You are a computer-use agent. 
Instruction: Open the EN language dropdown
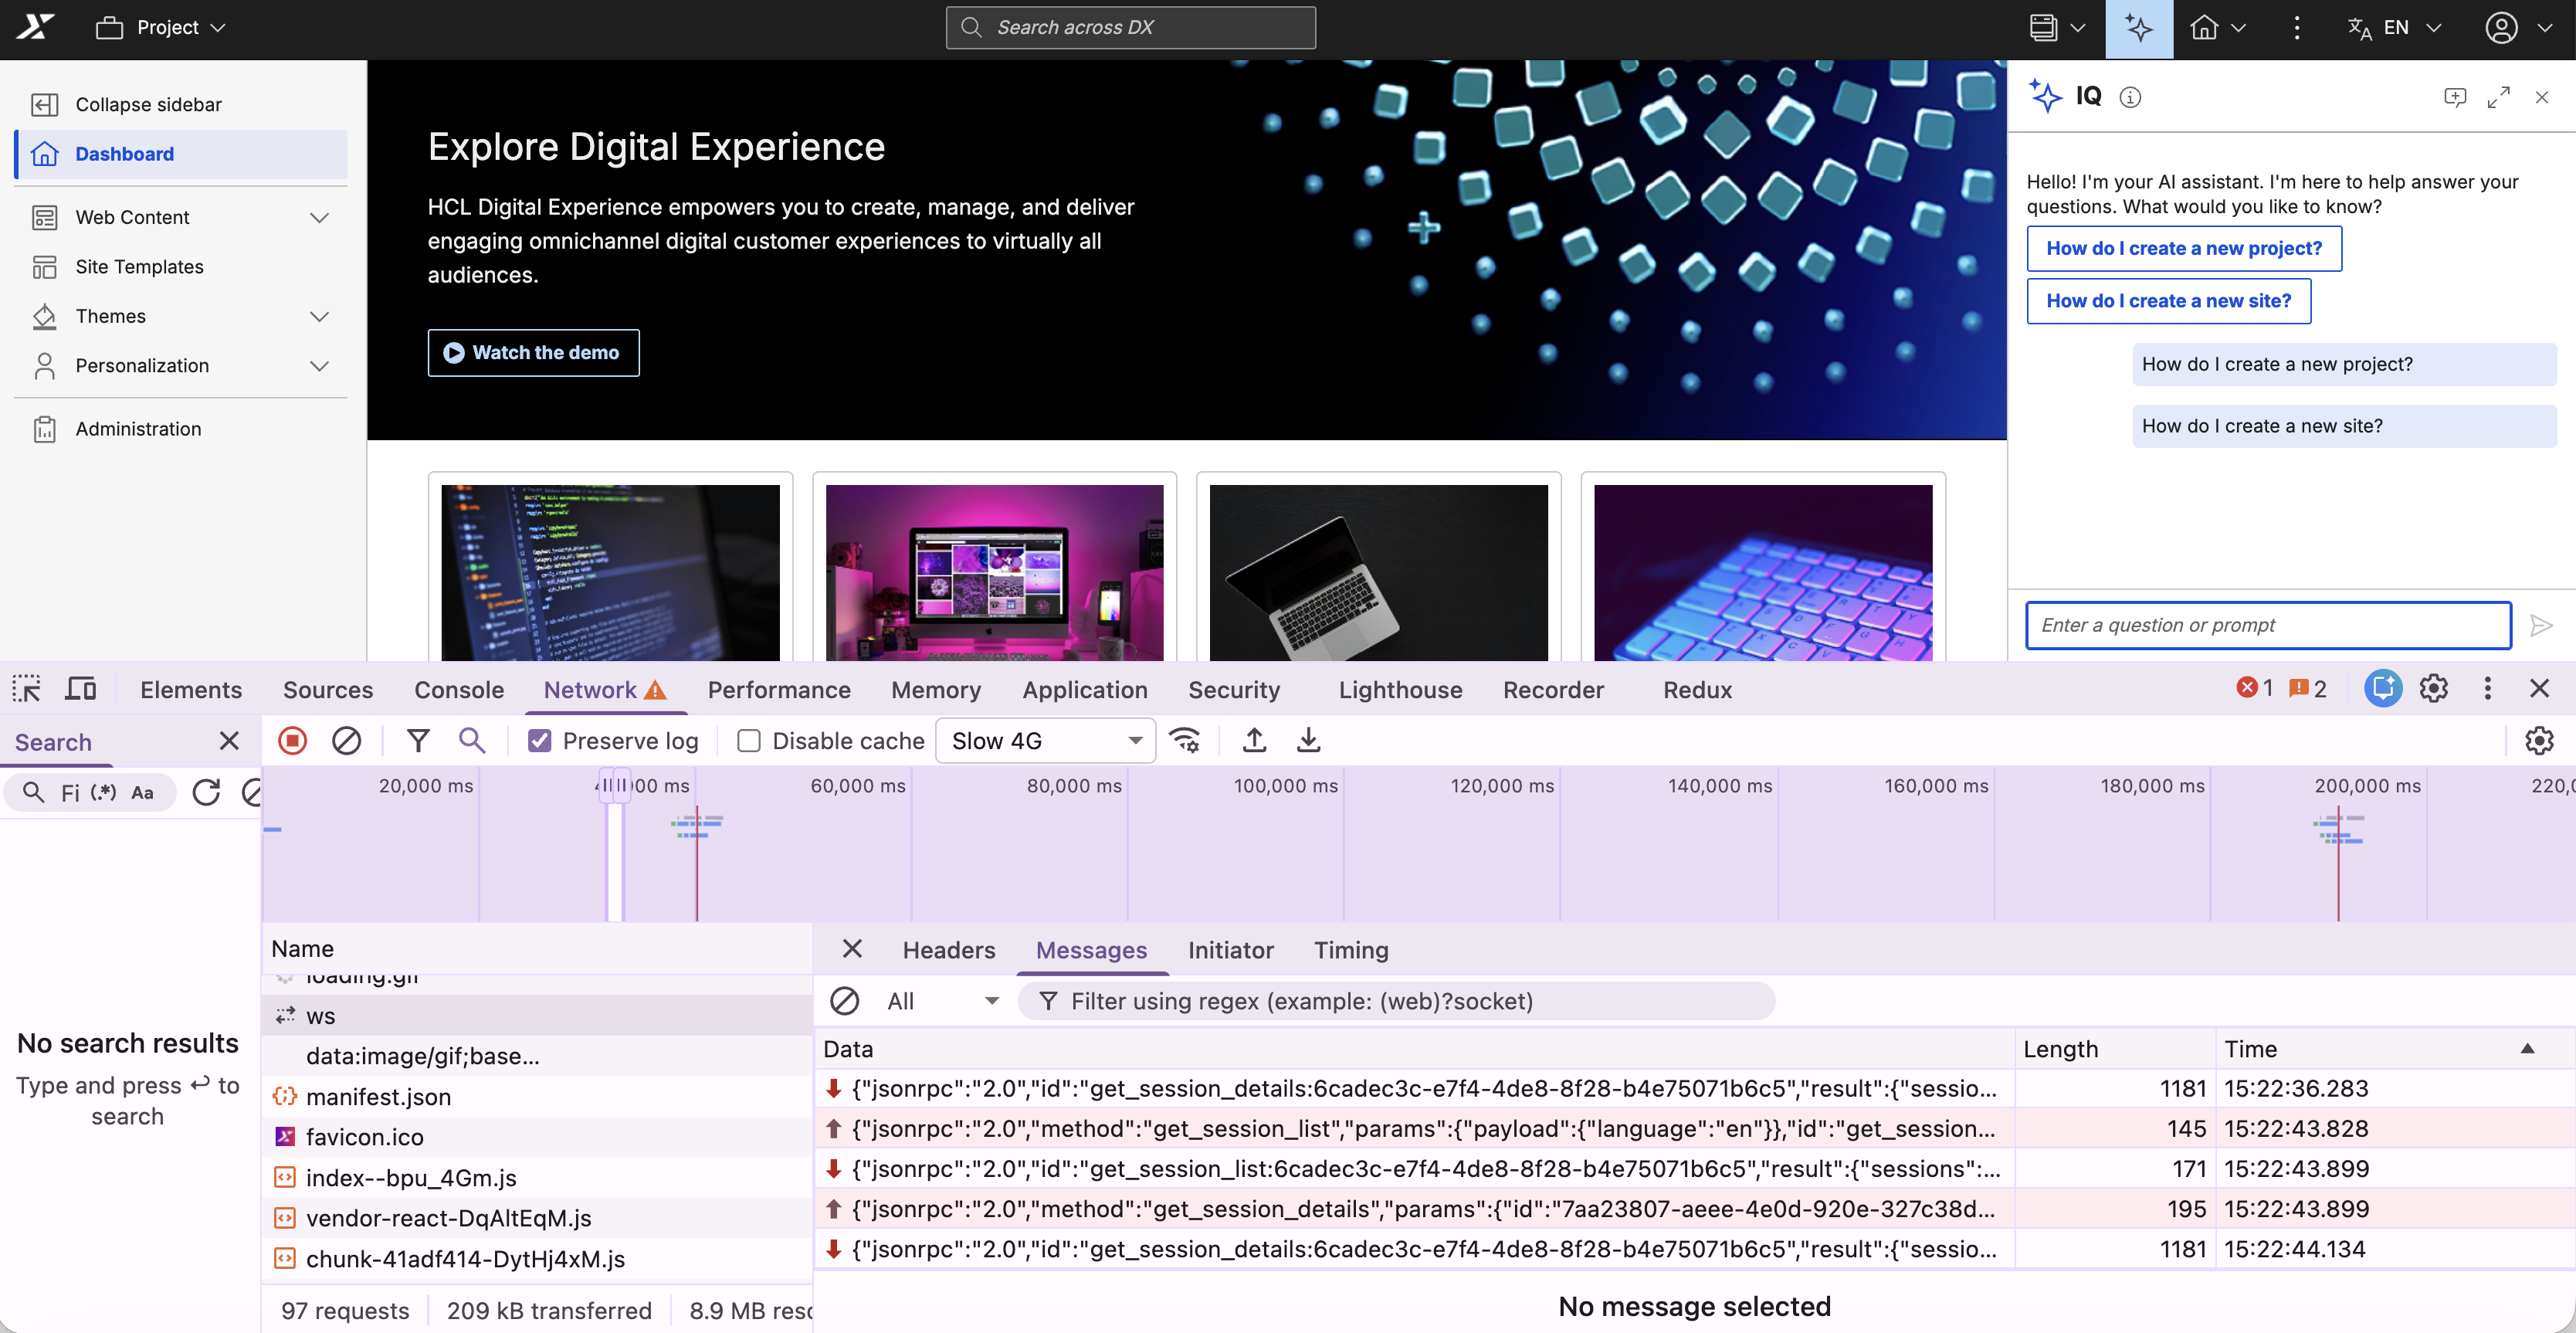2394,28
